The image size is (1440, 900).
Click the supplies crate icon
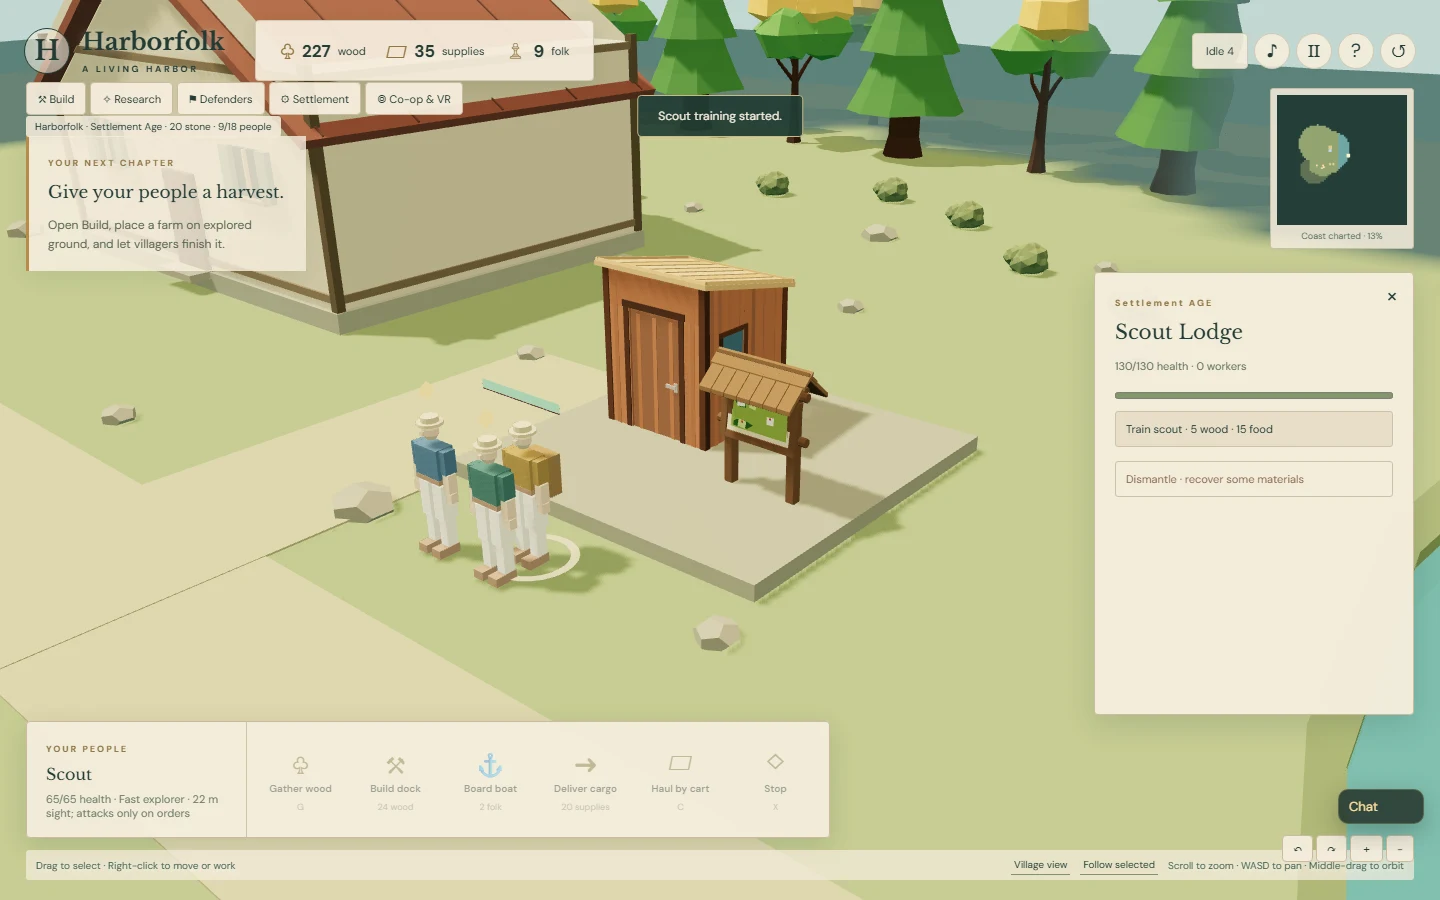tap(396, 51)
